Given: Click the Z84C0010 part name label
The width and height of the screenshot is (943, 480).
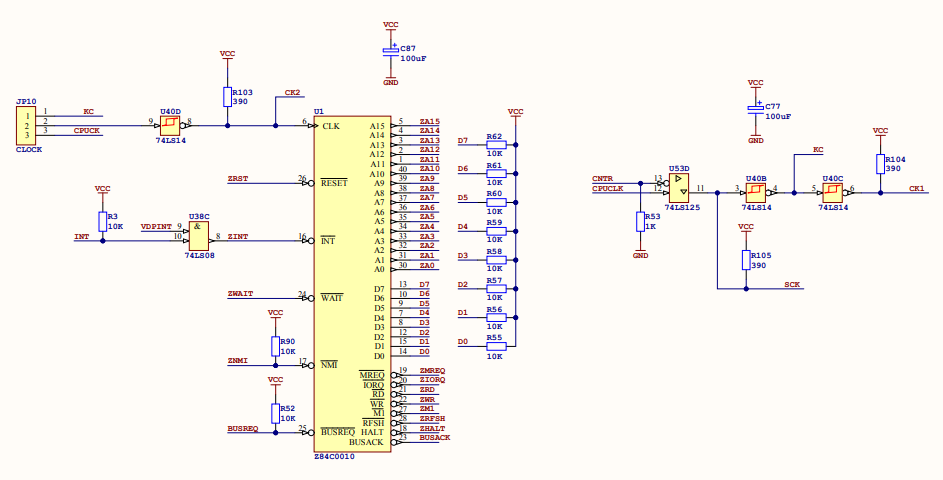Looking at the screenshot, I should [x=334, y=456].
